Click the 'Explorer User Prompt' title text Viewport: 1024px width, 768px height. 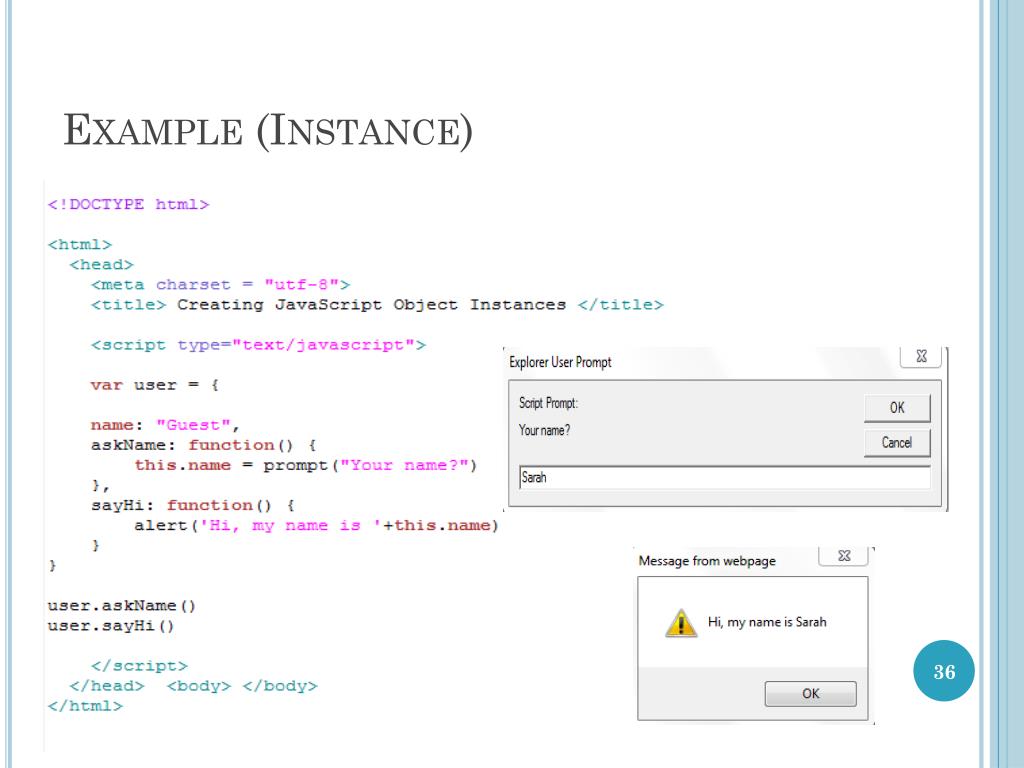pos(560,362)
